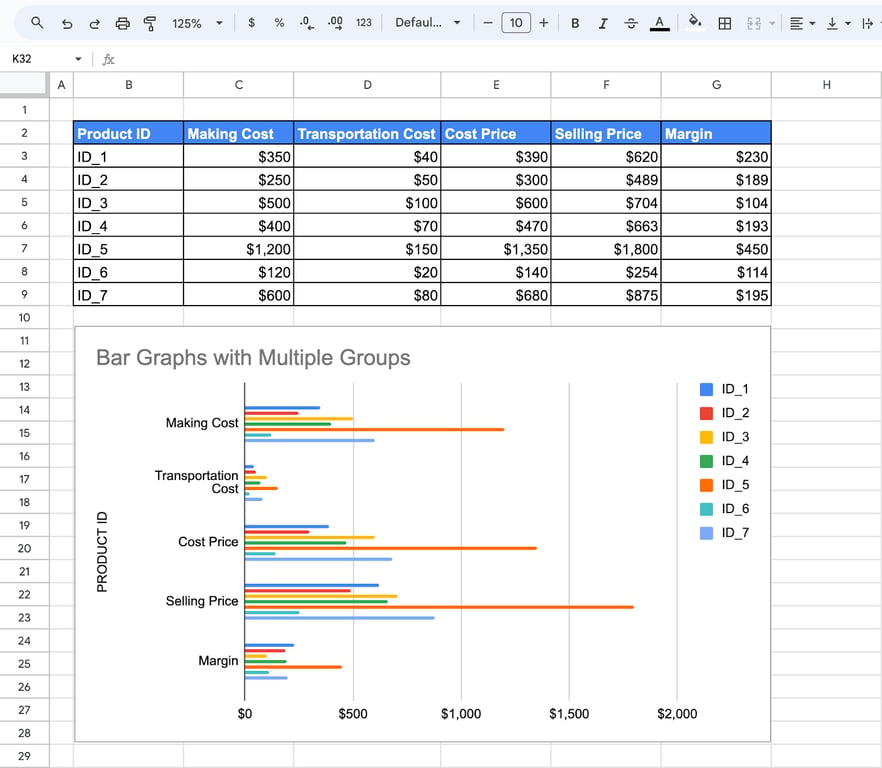
Task: Select column A header
Action: 61,85
